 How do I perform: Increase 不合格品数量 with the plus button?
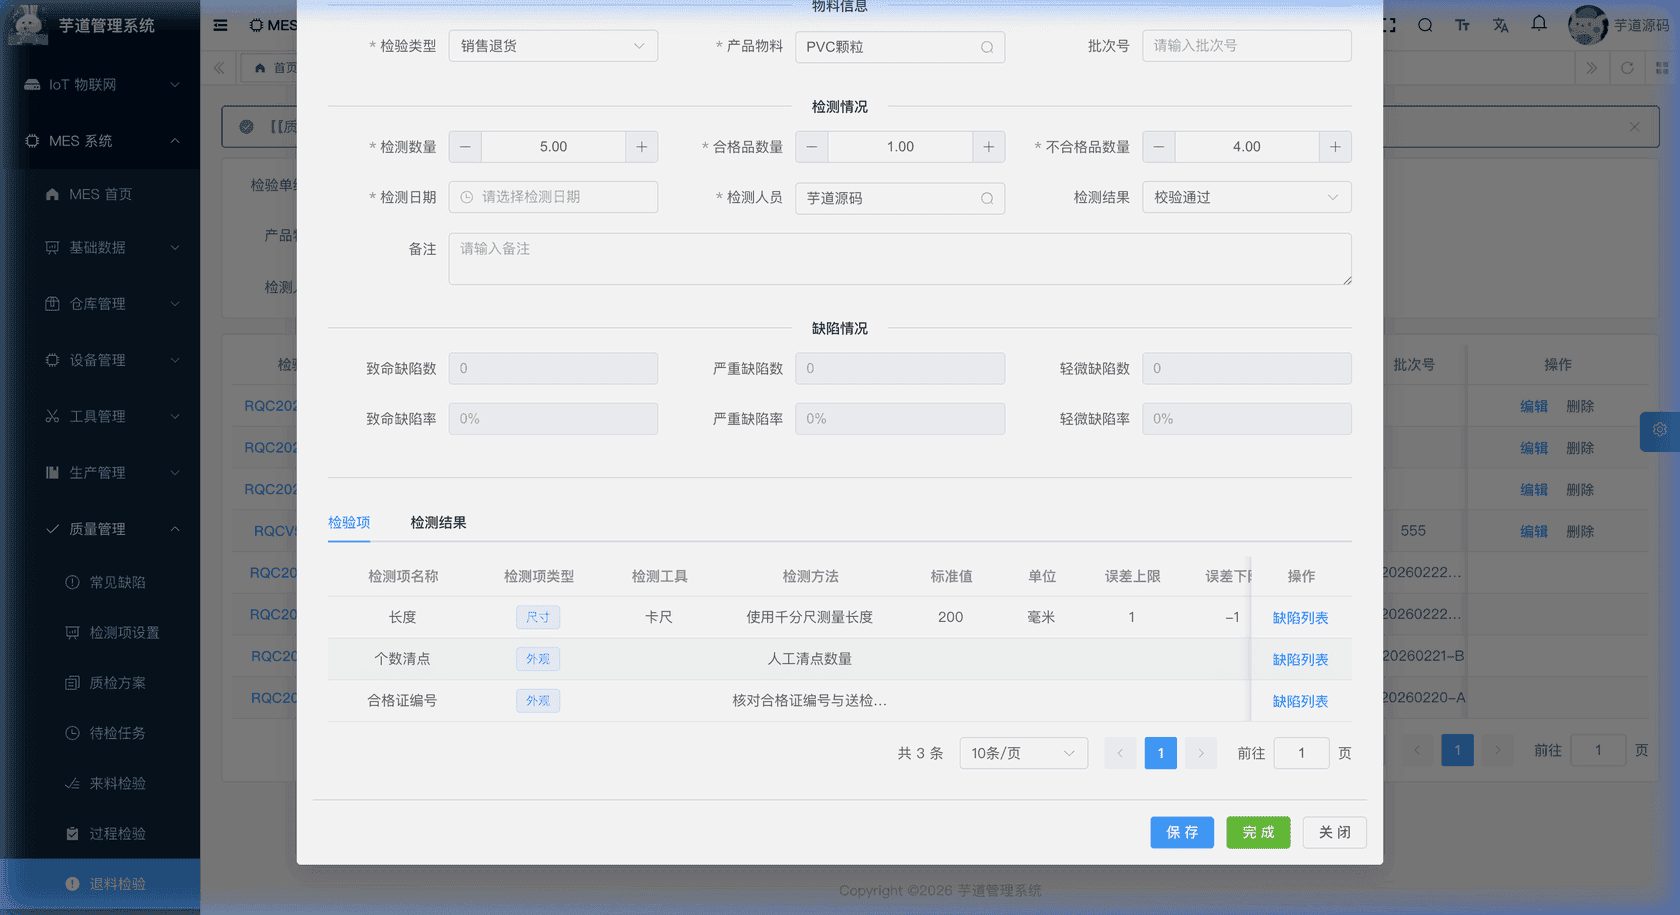(1335, 147)
